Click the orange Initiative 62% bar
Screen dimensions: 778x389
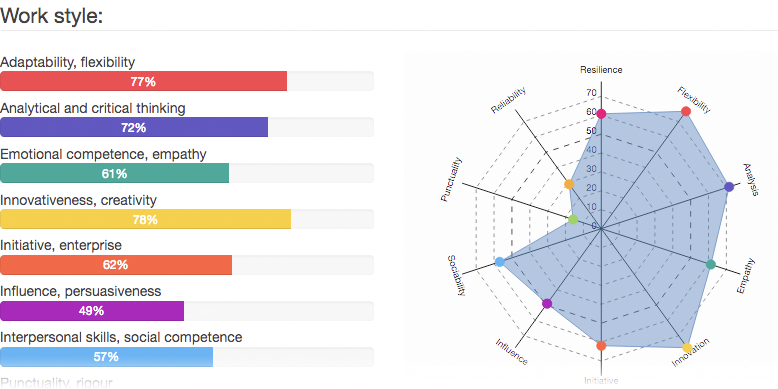point(116,265)
